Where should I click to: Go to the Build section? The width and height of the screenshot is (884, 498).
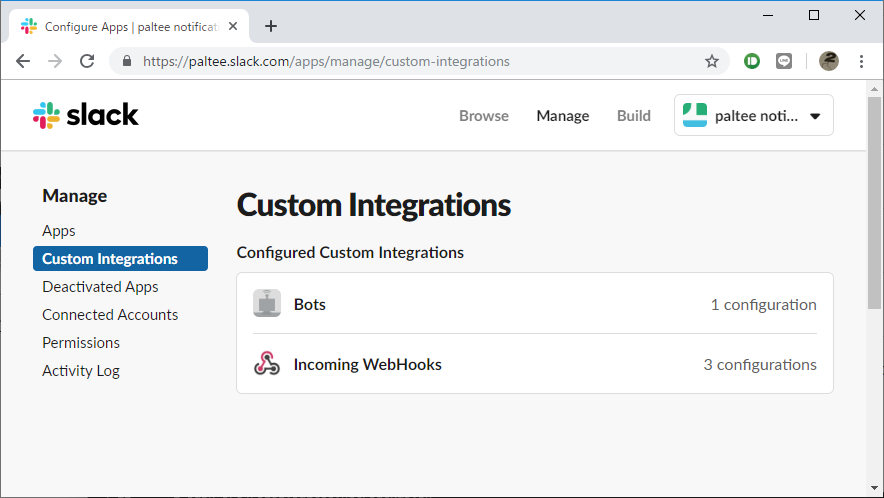tap(634, 116)
